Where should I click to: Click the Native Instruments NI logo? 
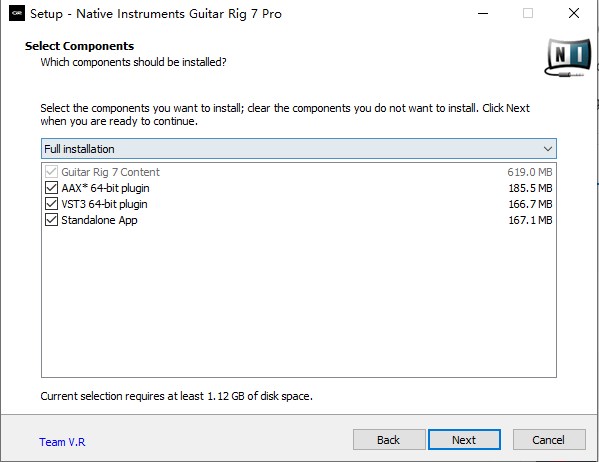568,58
